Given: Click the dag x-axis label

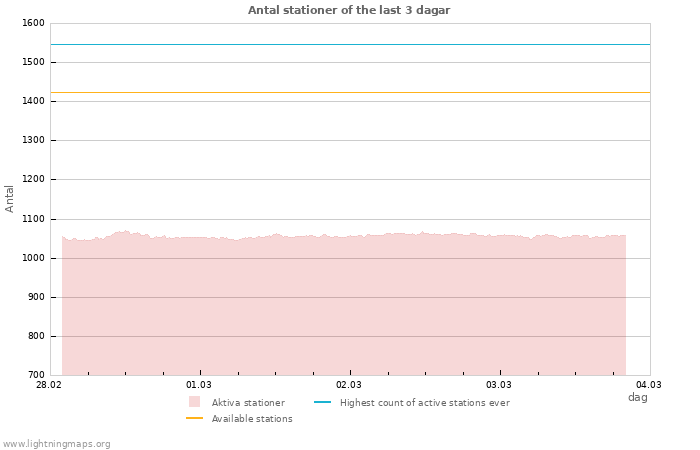Looking at the screenshot, I should (x=637, y=397).
